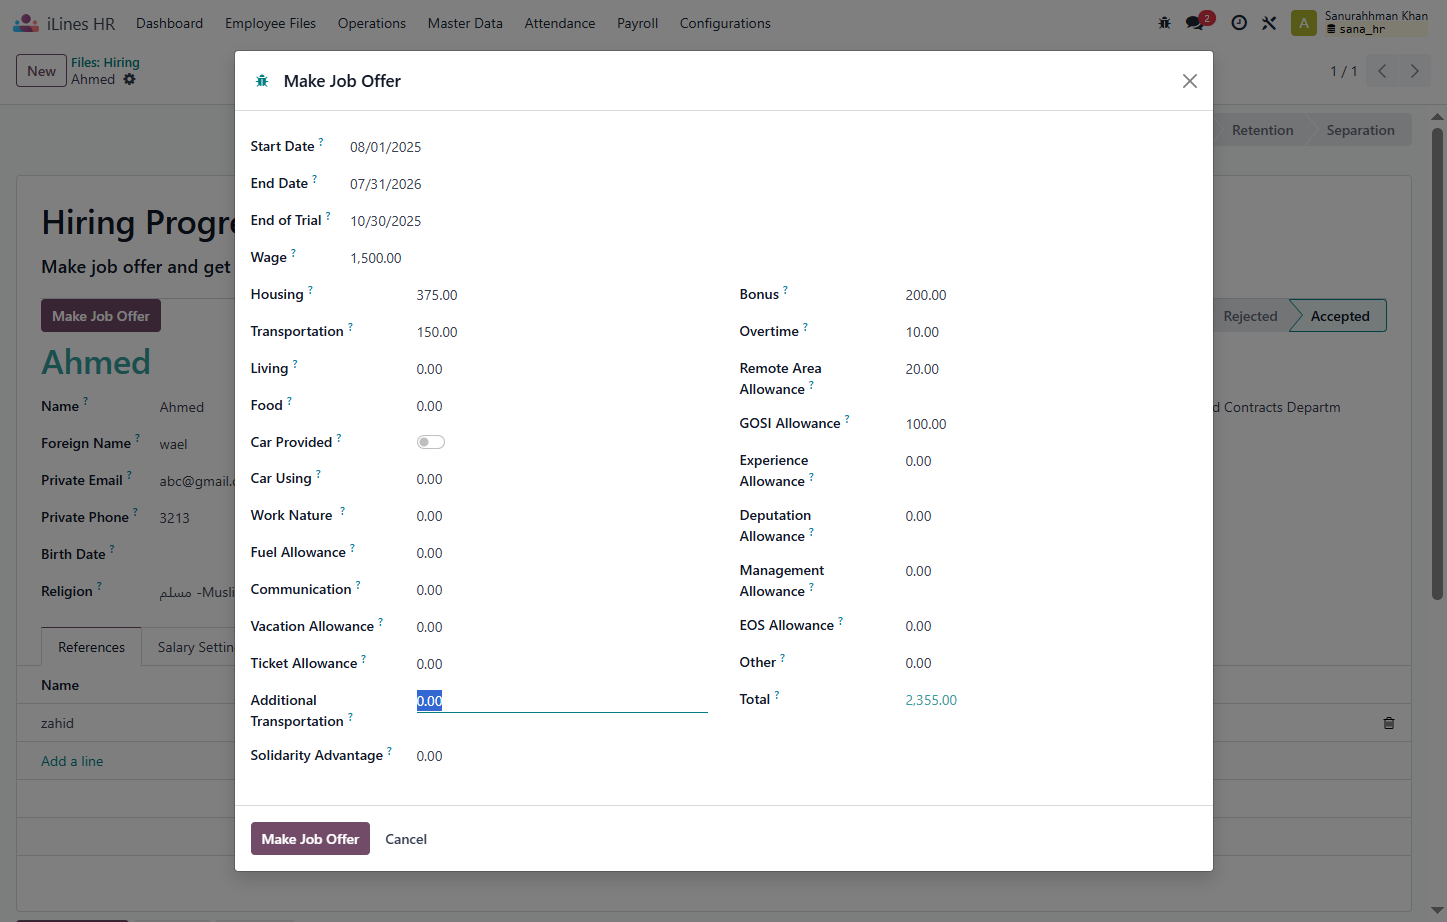Click the Start Date field 08/01/2025
Screen dimensions: 1447x922
point(385,147)
